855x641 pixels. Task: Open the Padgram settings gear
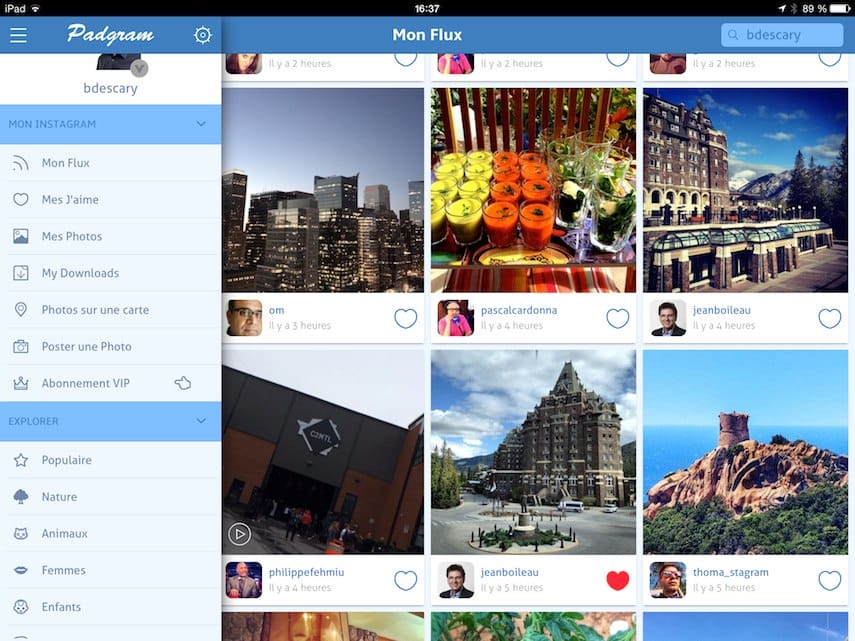pyautogui.click(x=203, y=33)
